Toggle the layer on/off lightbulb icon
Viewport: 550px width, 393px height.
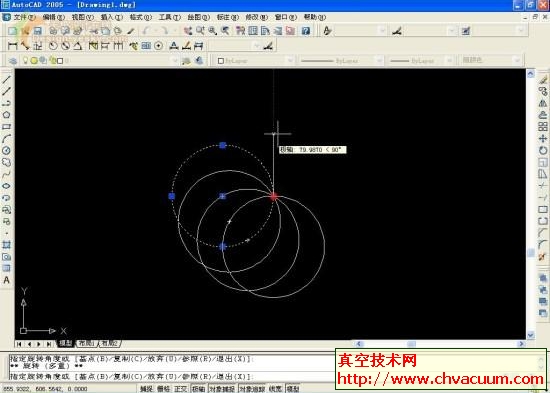tap(25, 61)
